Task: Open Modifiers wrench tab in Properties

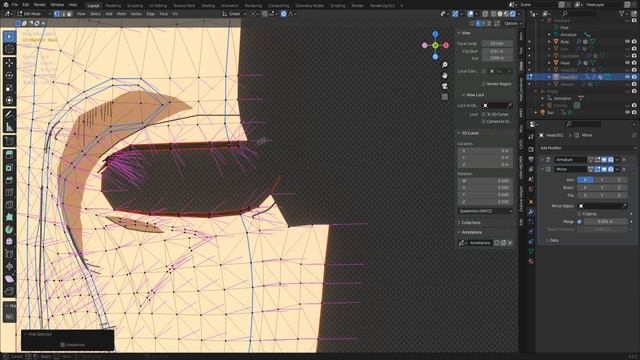Action: 531,211
